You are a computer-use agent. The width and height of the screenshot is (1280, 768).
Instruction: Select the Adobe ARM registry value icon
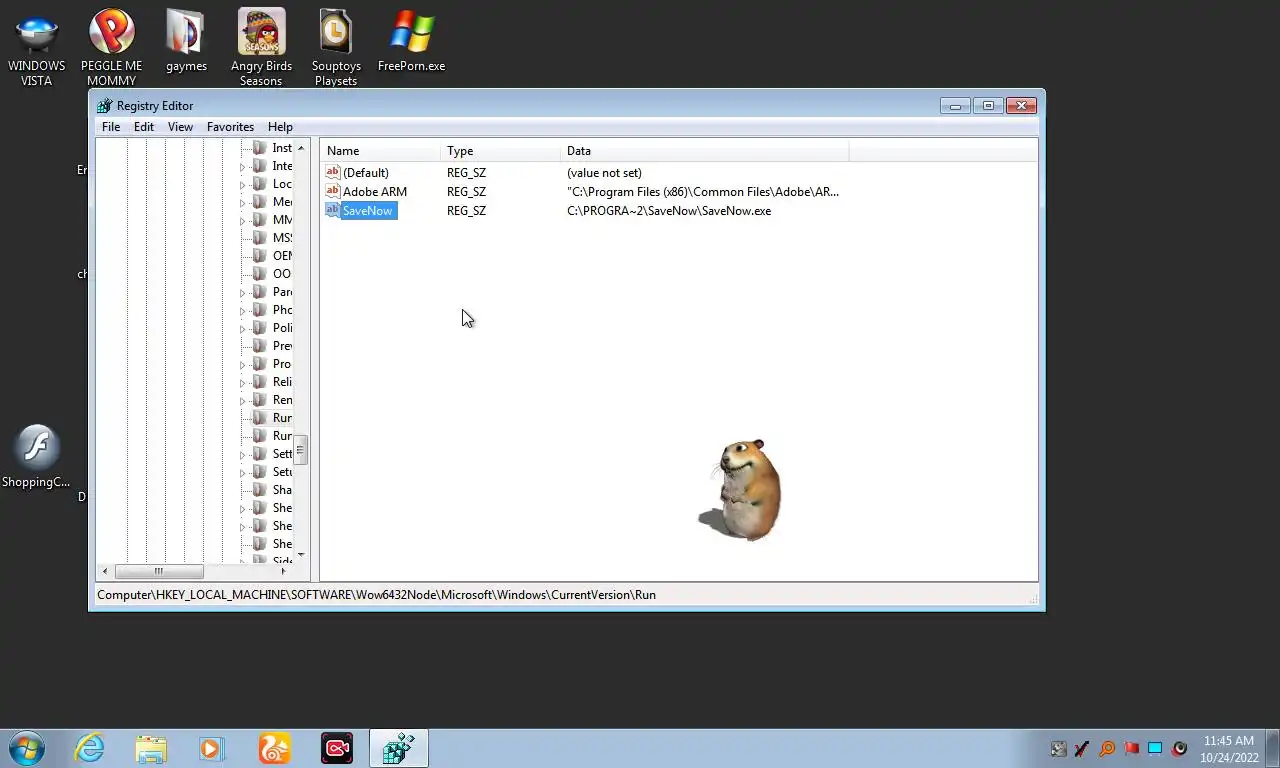(x=333, y=191)
